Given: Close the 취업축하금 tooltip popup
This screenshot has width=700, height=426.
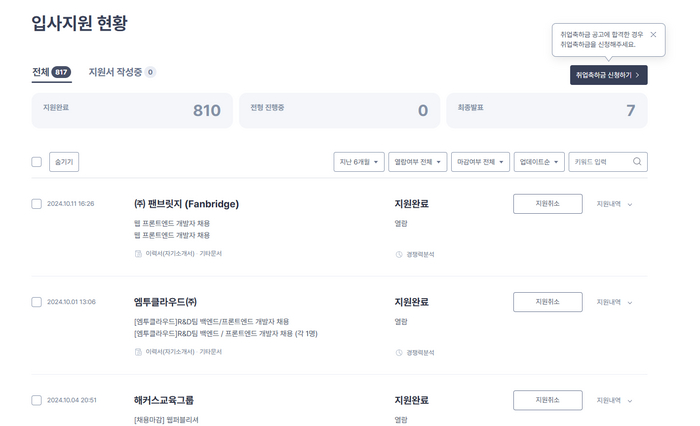Looking at the screenshot, I should point(653,34).
